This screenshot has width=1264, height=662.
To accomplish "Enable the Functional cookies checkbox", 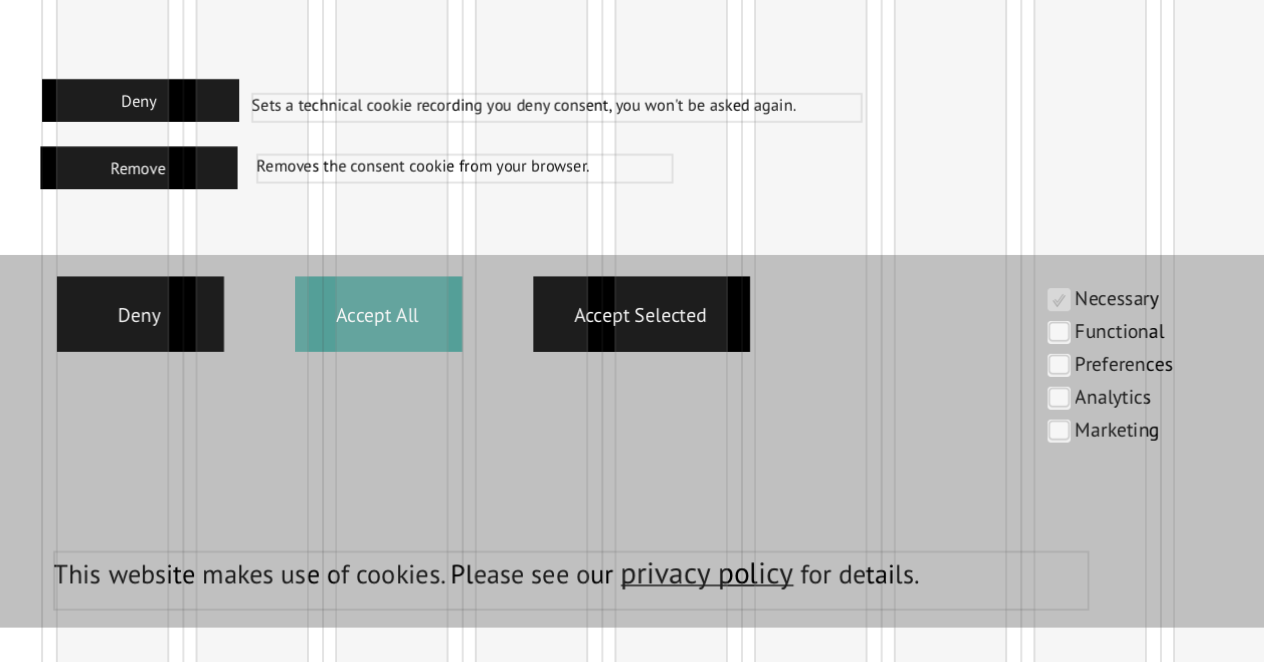I will coord(1058,332).
